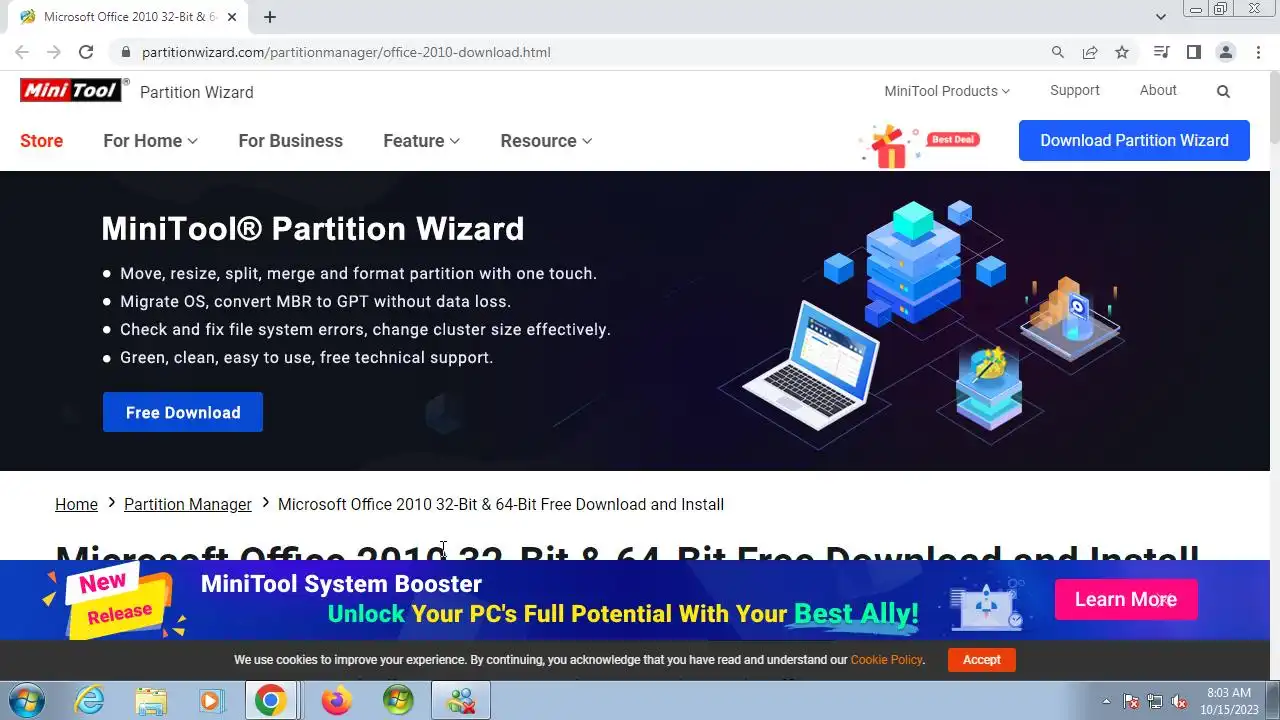Click the taskbar clock showing 8:03 AM
The height and width of the screenshot is (720, 1280).
tap(1229, 700)
